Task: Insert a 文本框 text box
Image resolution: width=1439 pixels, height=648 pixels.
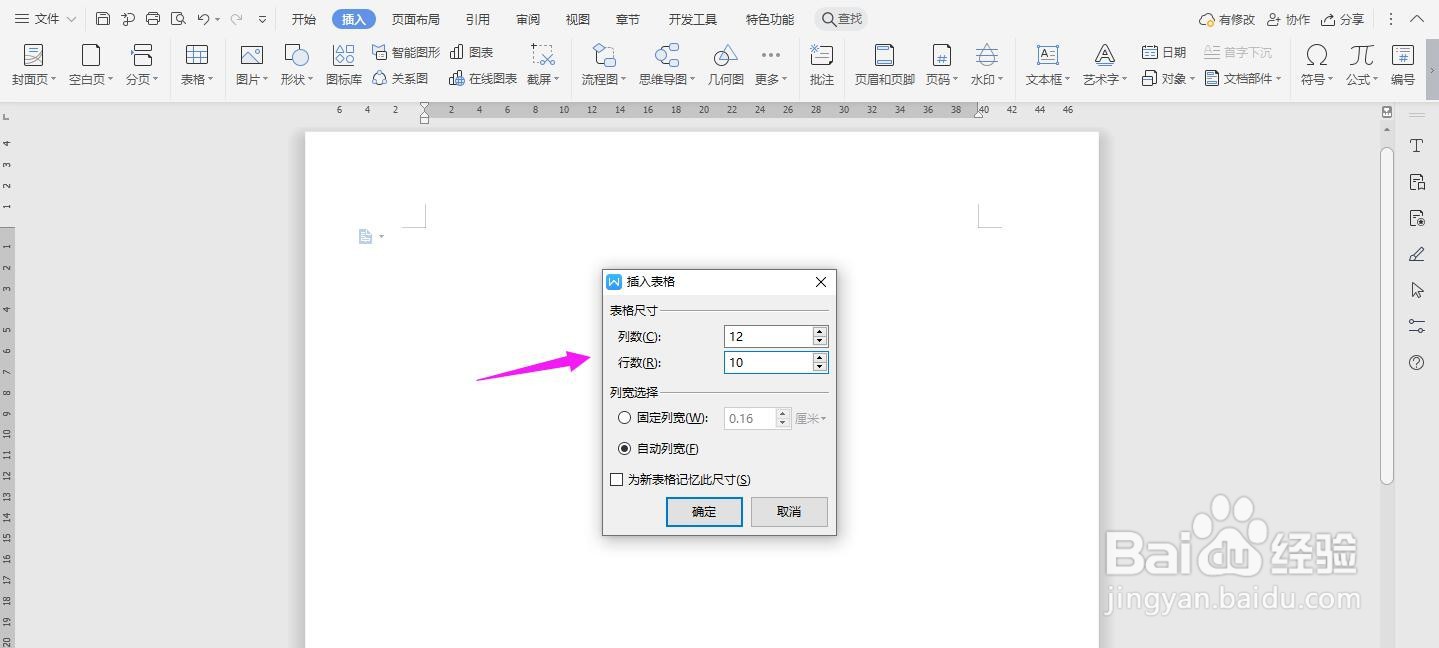Action: tap(1047, 65)
